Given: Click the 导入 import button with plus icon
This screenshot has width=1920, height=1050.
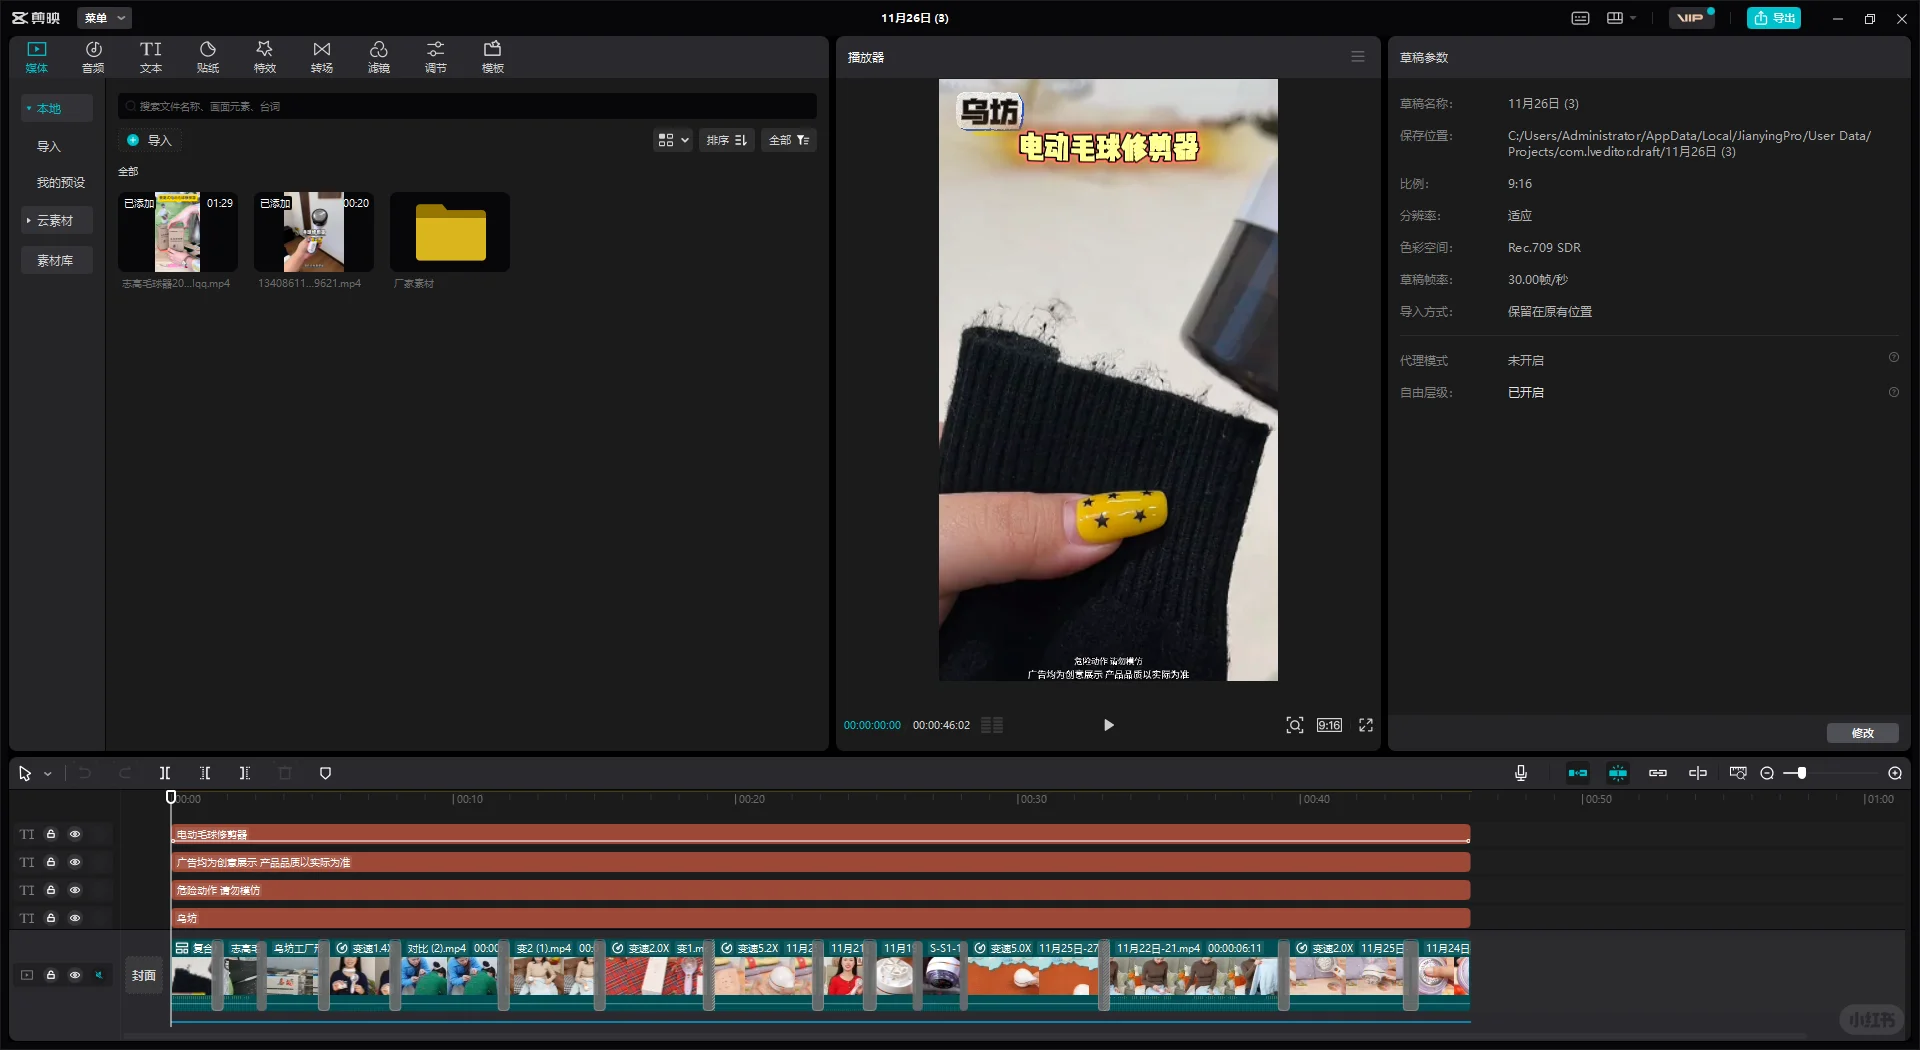Looking at the screenshot, I should point(149,140).
